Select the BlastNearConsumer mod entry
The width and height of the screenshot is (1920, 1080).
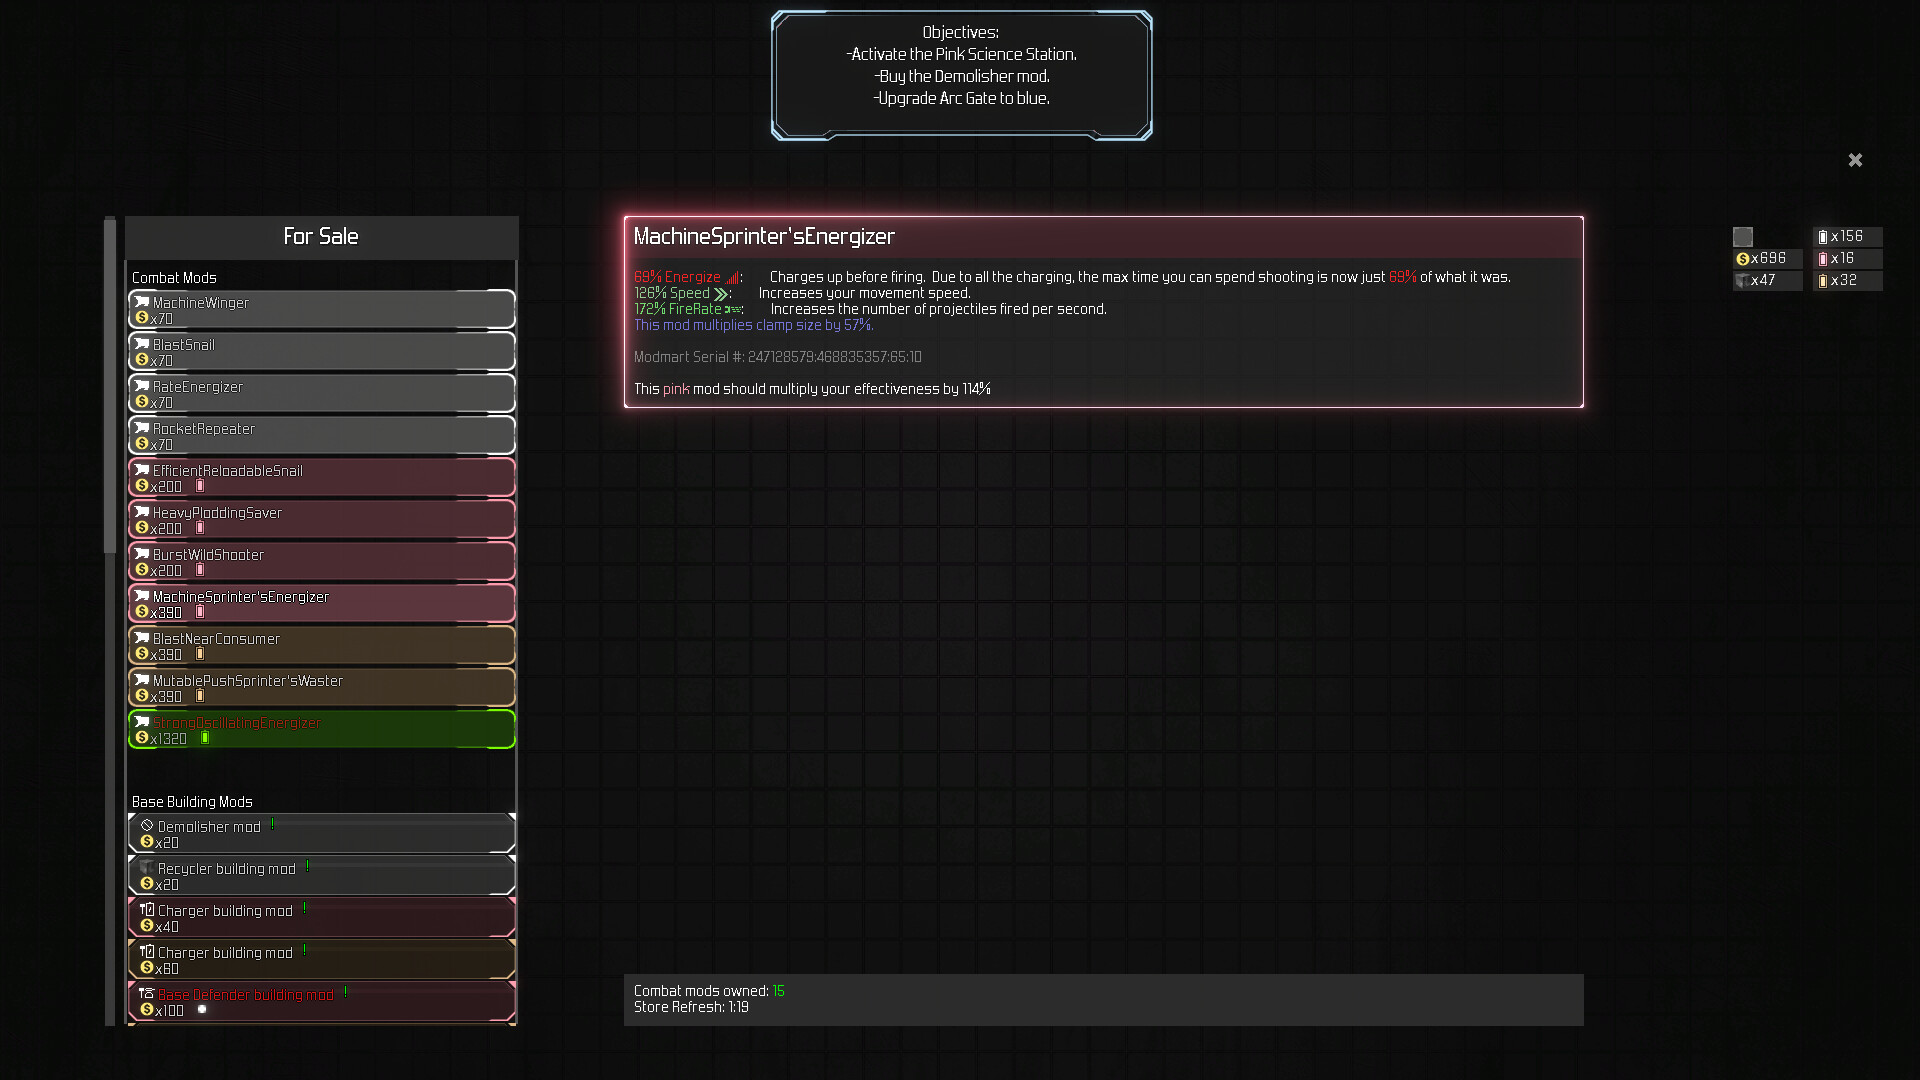click(x=320, y=645)
